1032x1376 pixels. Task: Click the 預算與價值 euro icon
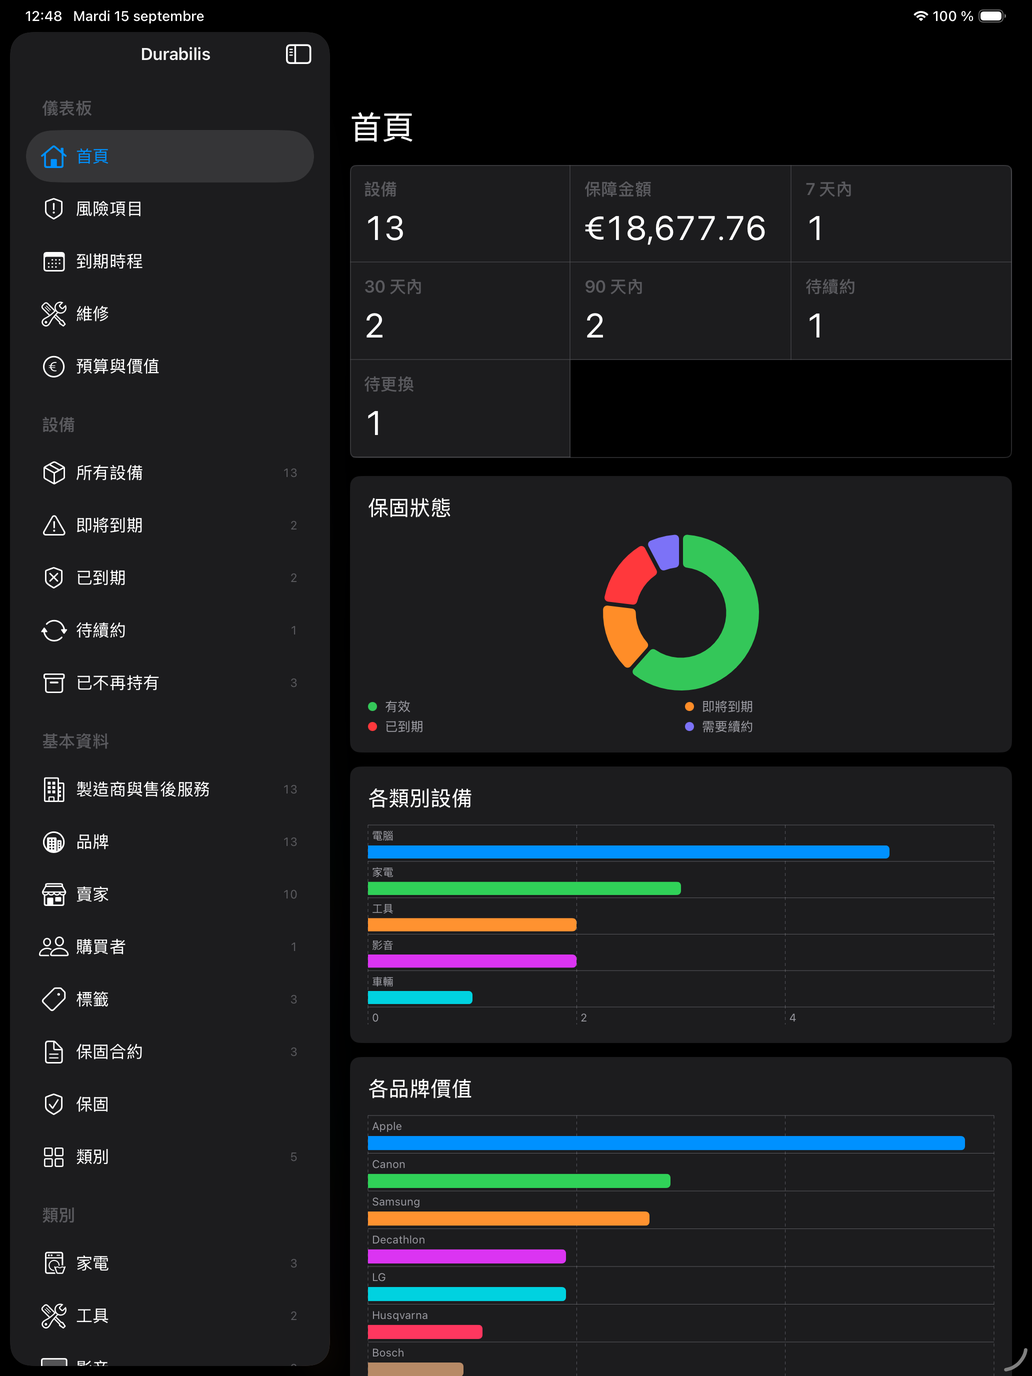pyautogui.click(x=54, y=367)
